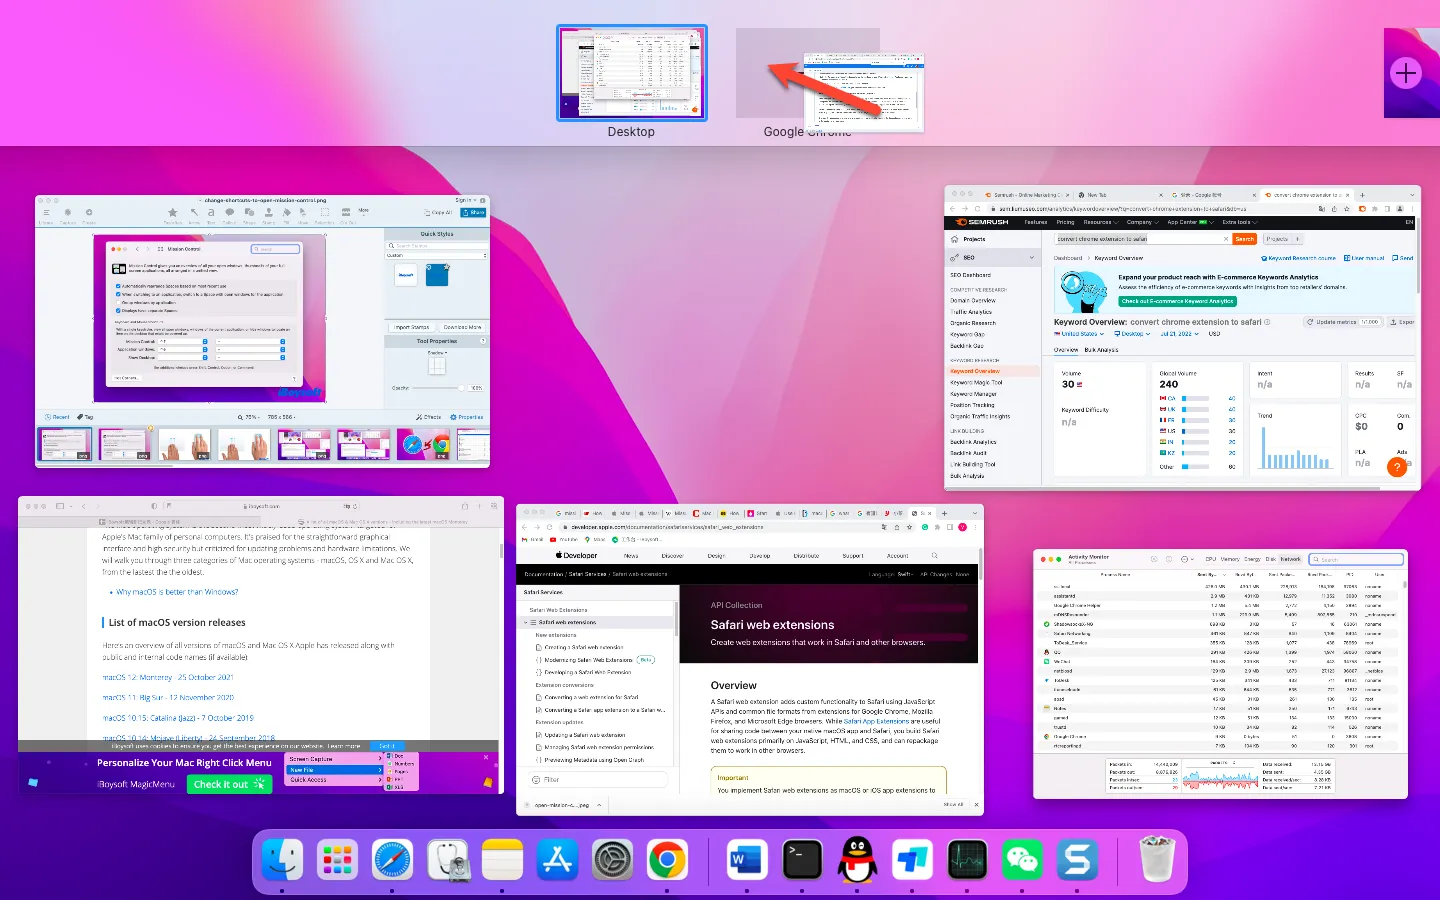
Task: Select the Text tool in Preview's markup toolbar
Action: coord(211,212)
